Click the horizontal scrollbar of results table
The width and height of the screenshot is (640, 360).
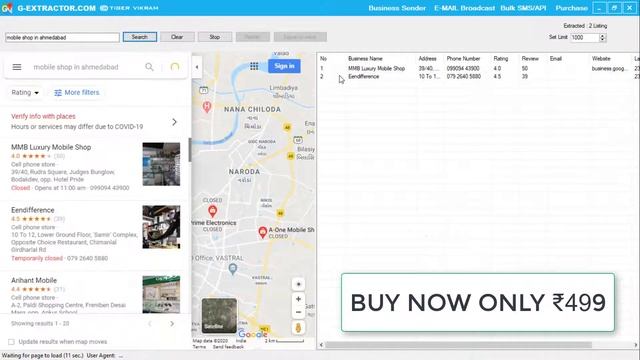tap(458, 345)
